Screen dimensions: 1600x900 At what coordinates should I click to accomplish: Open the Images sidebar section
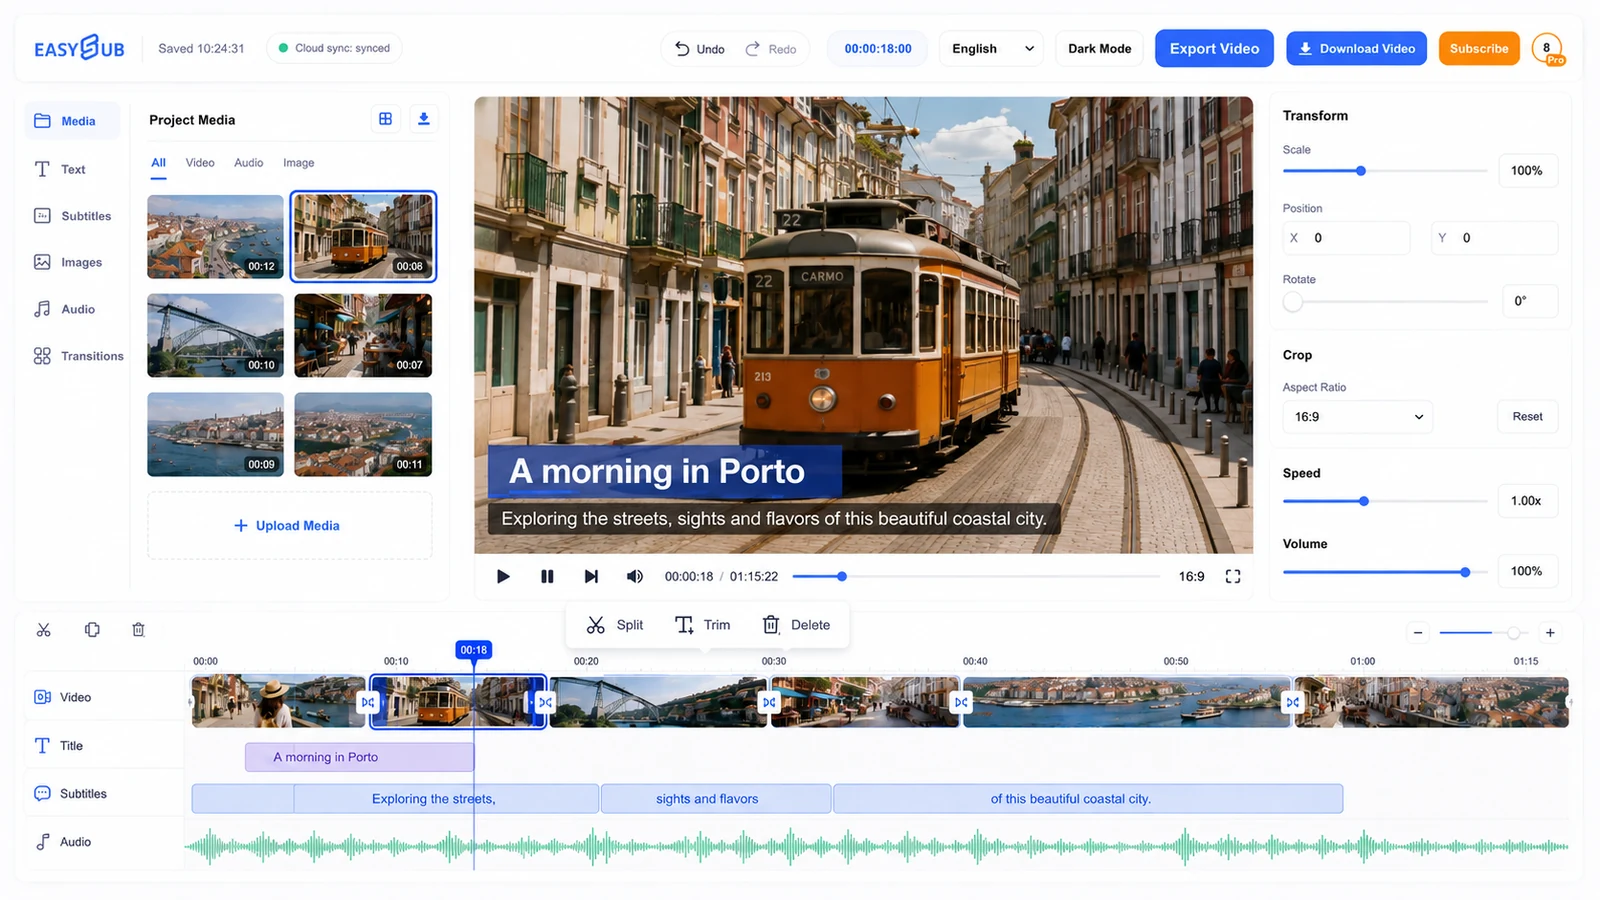[68, 262]
